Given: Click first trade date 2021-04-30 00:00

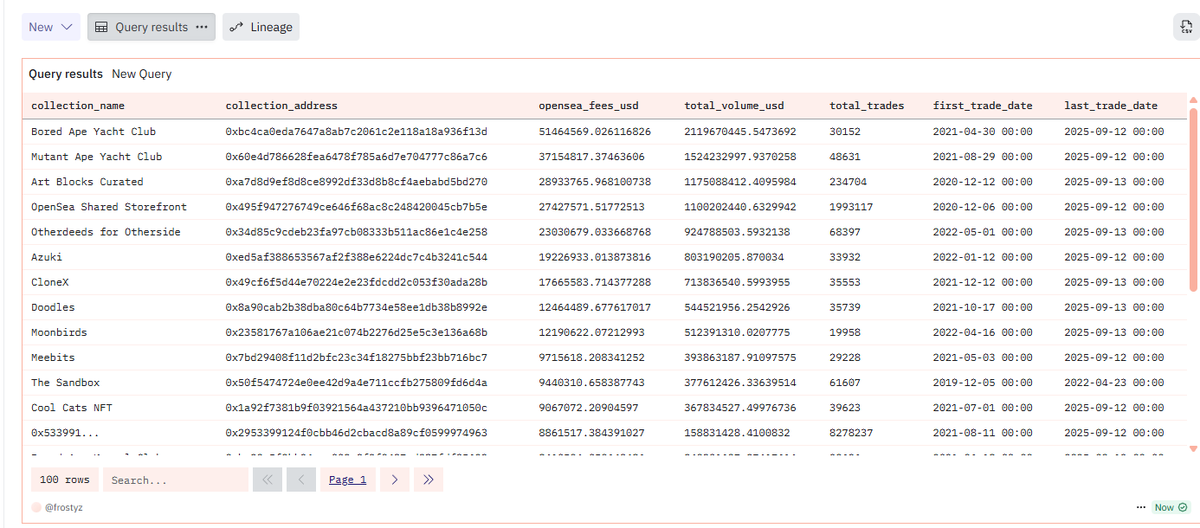Looking at the screenshot, I should tap(983, 132).
